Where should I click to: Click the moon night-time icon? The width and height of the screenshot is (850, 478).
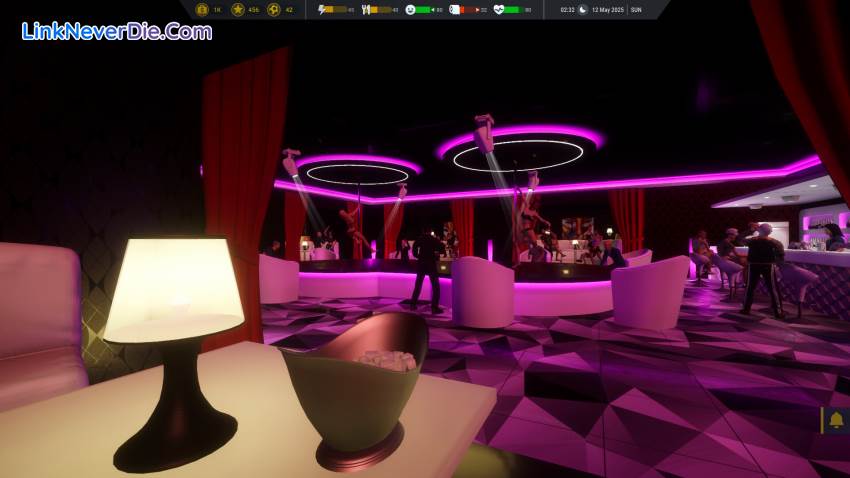click(583, 9)
